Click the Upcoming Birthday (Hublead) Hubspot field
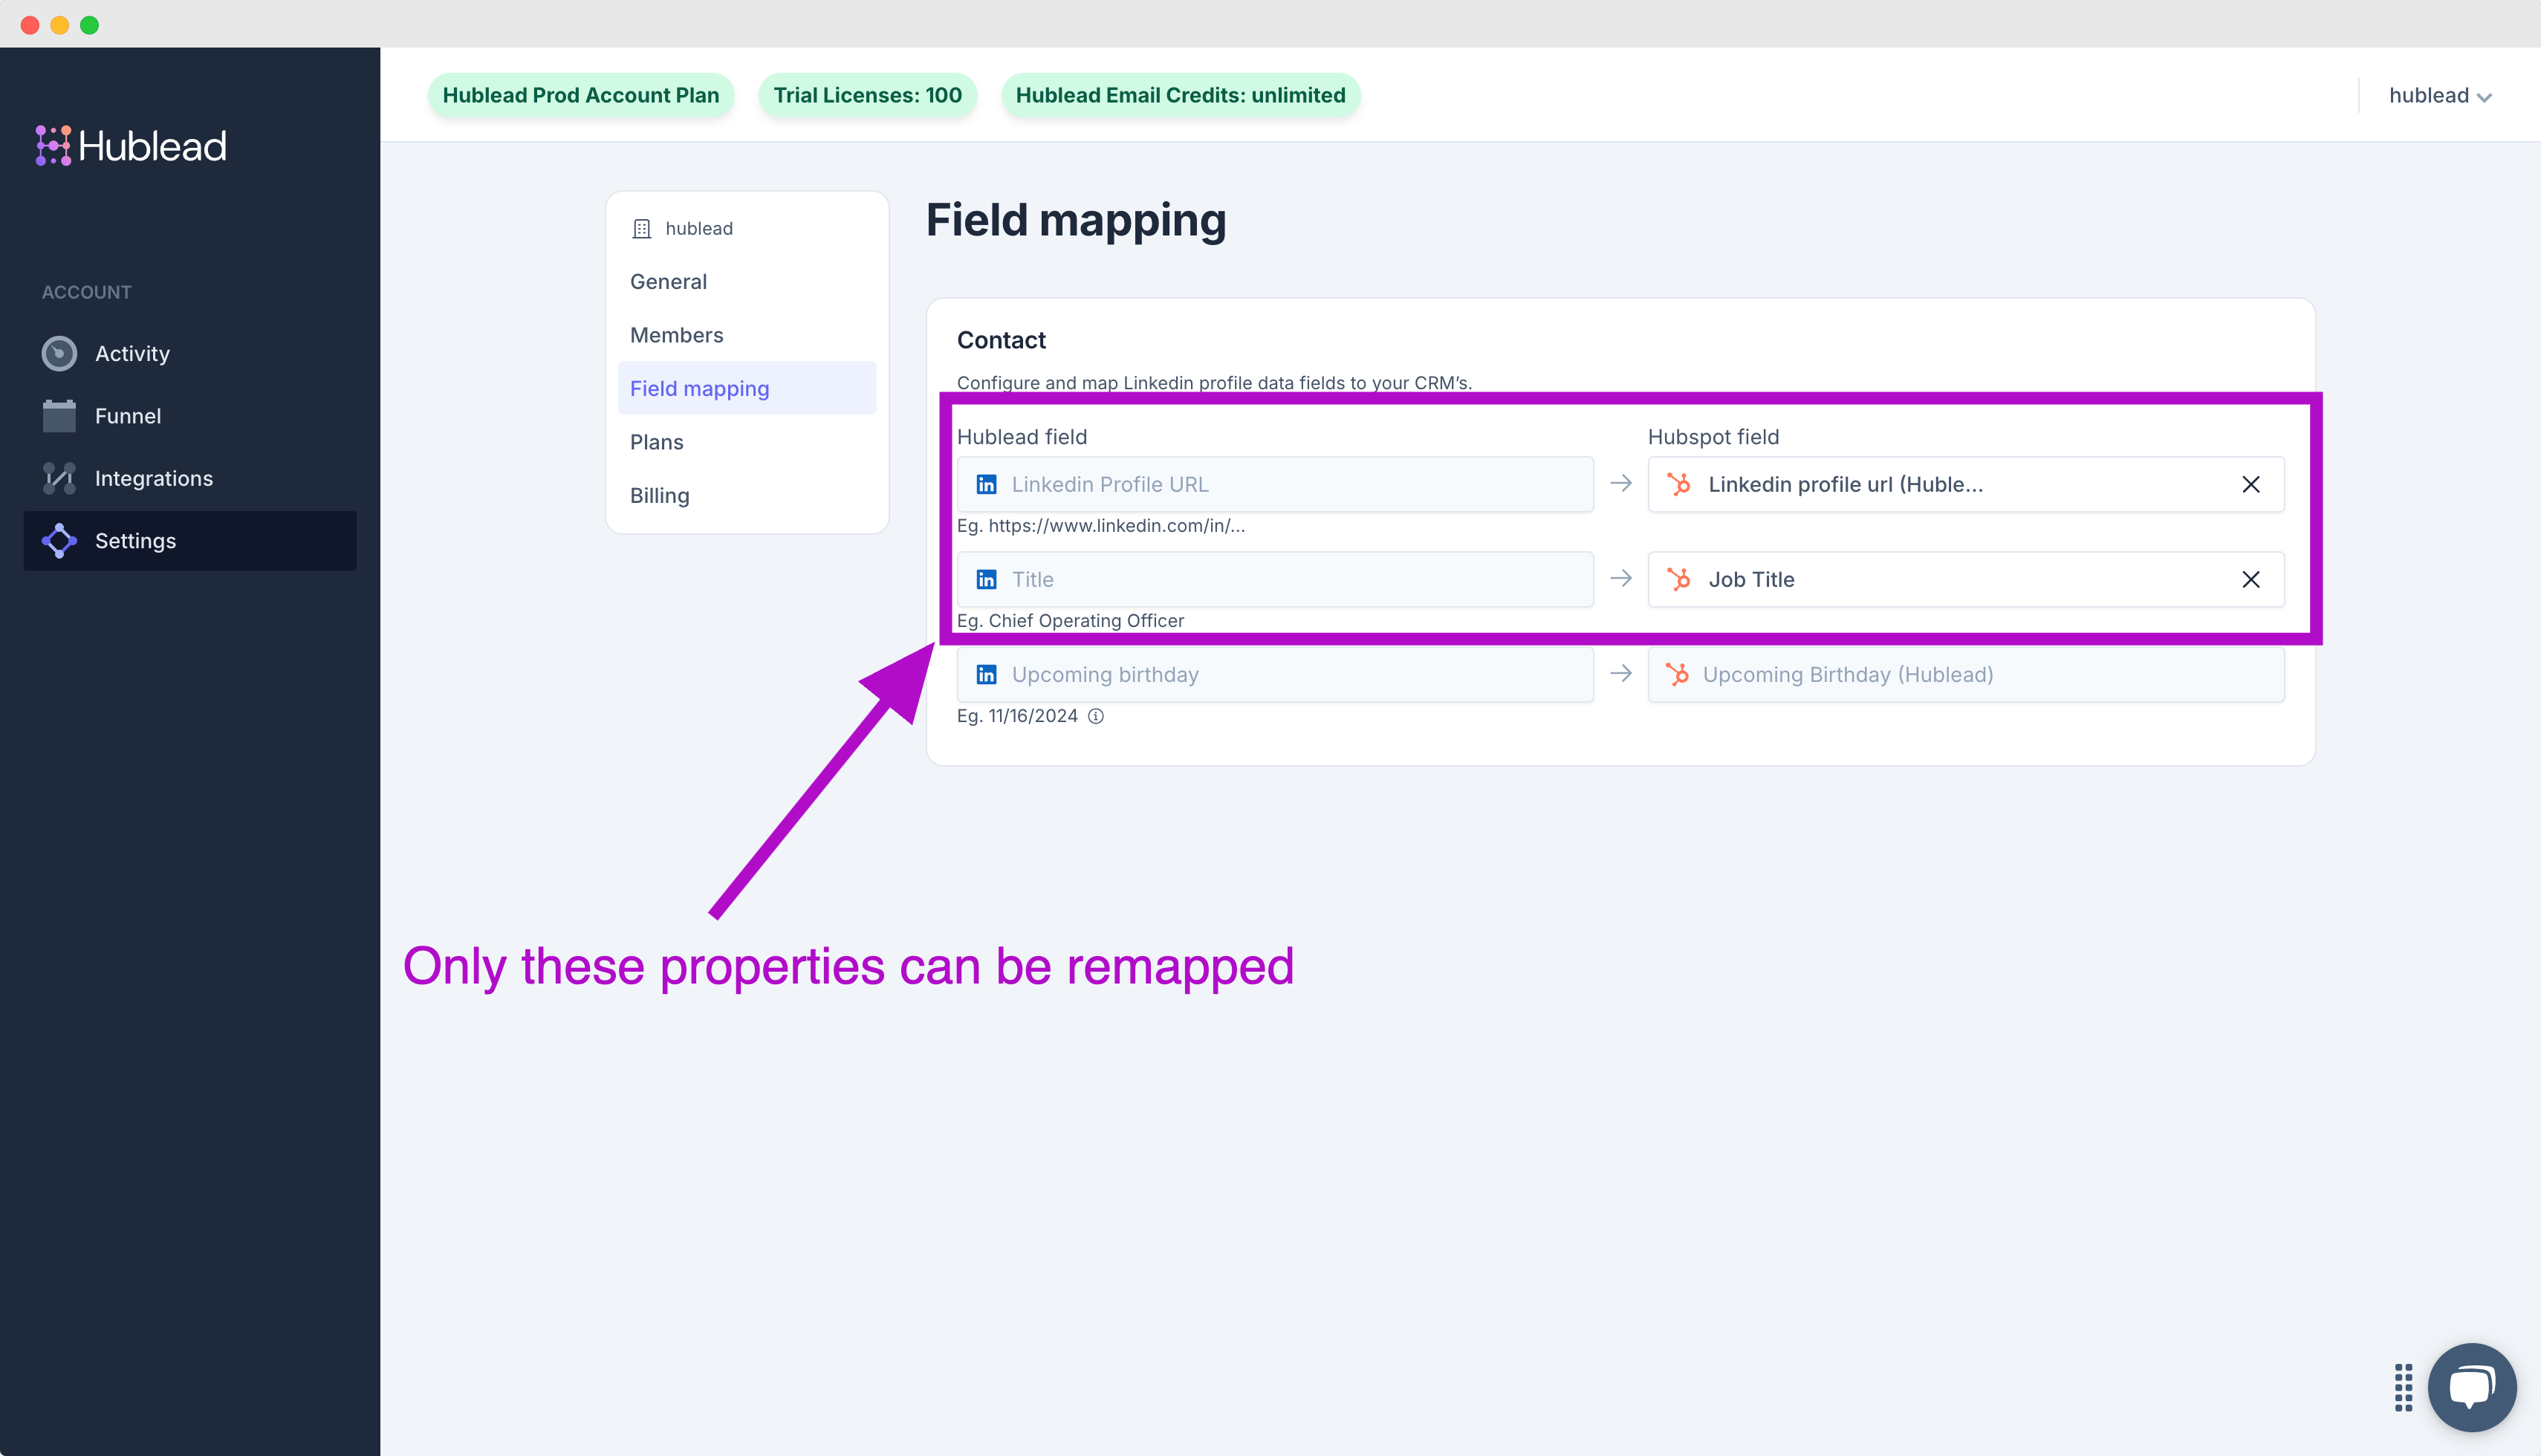The height and width of the screenshot is (1456, 2541). tap(1965, 675)
